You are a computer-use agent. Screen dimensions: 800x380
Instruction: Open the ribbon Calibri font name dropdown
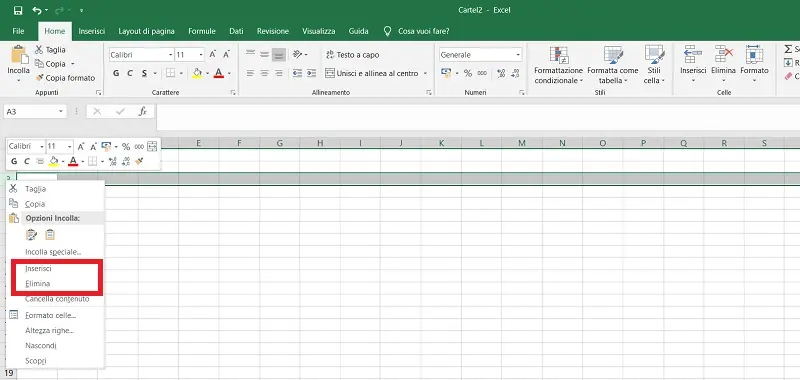tap(170, 55)
